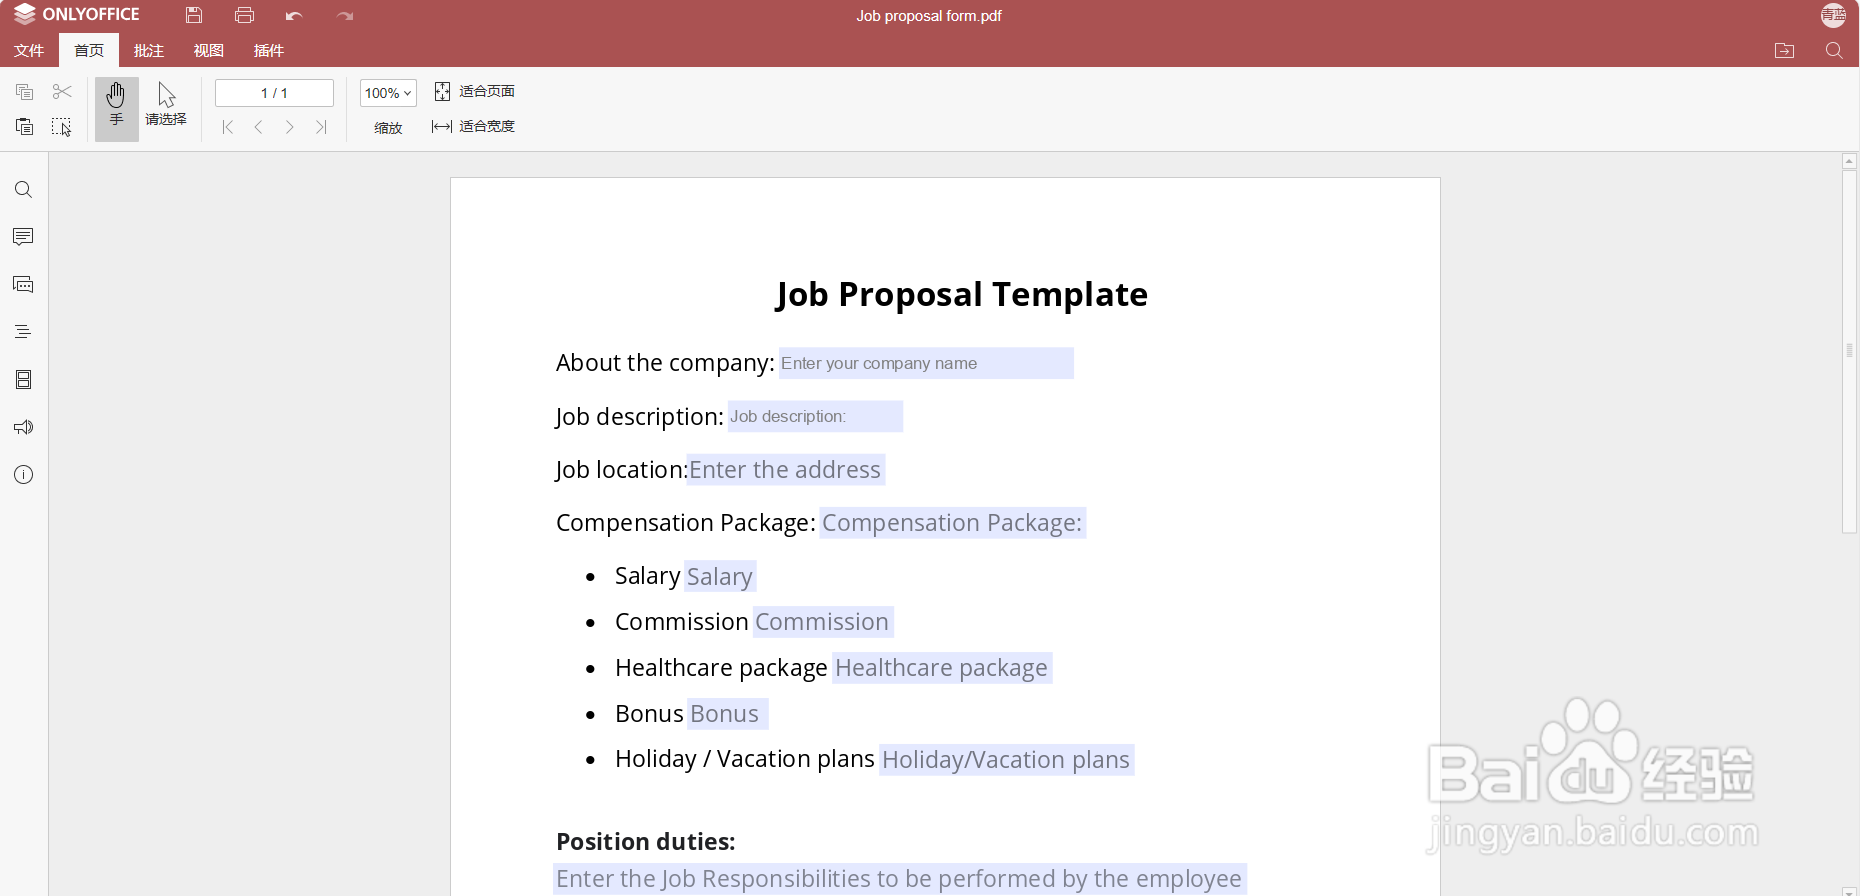
Task: Click the vertical scrollbar thumb on the right
Action: point(1850,350)
